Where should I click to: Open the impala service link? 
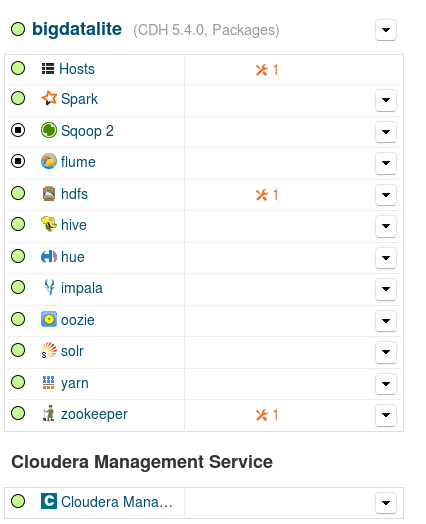tap(82, 288)
